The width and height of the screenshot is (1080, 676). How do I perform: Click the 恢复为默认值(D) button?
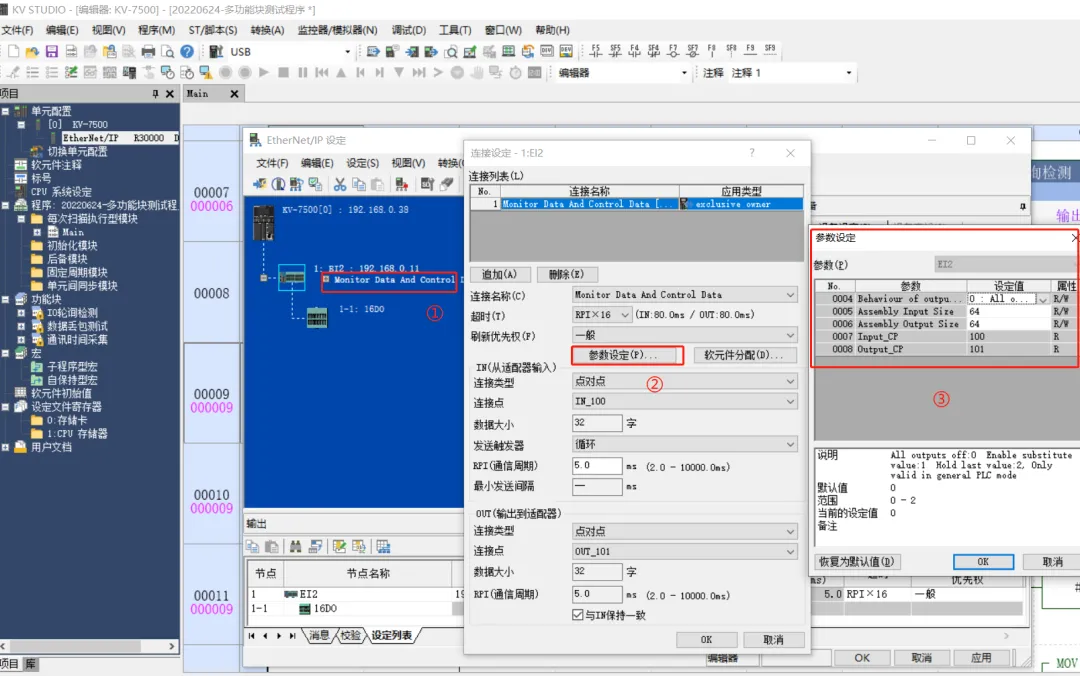[856, 562]
